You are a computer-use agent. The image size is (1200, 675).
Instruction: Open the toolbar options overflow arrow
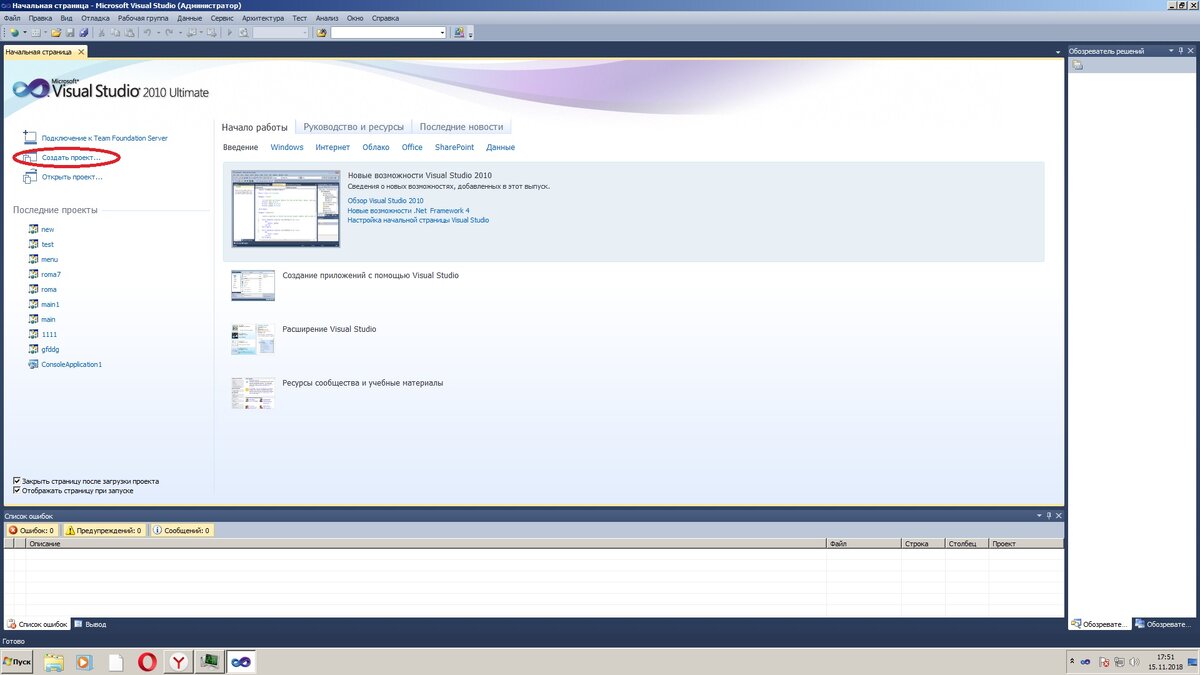point(470,34)
